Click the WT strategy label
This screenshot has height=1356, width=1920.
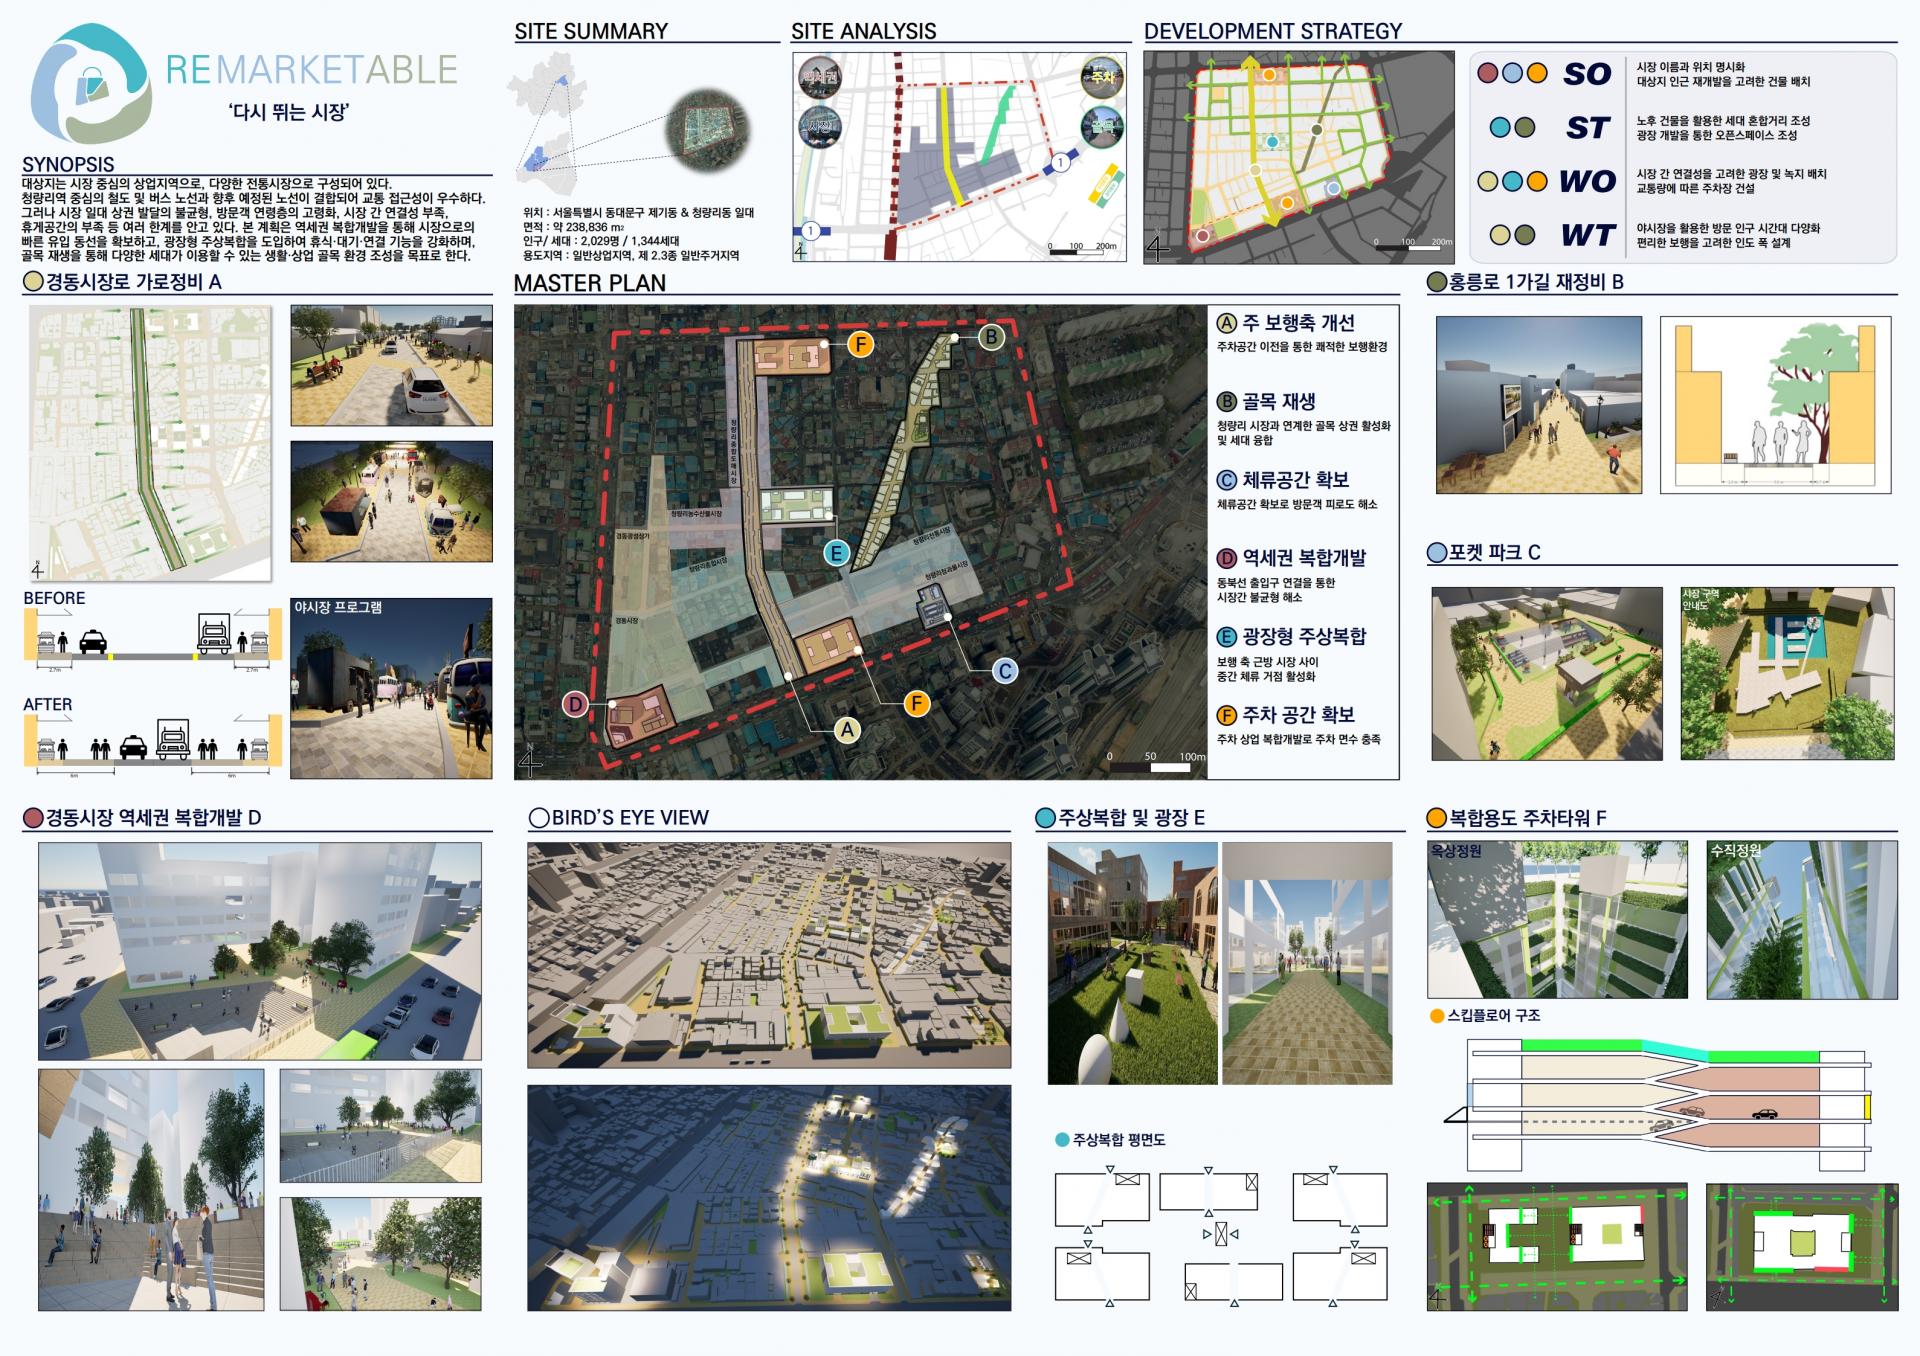click(x=1587, y=235)
